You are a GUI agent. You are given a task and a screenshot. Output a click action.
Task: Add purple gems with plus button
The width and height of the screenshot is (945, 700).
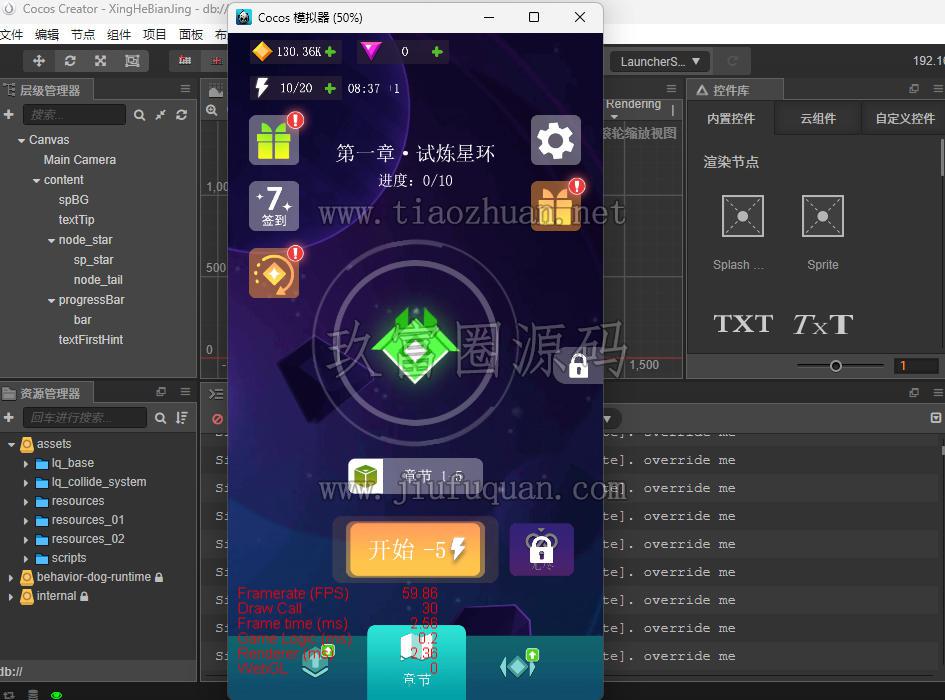pyautogui.click(x=438, y=52)
